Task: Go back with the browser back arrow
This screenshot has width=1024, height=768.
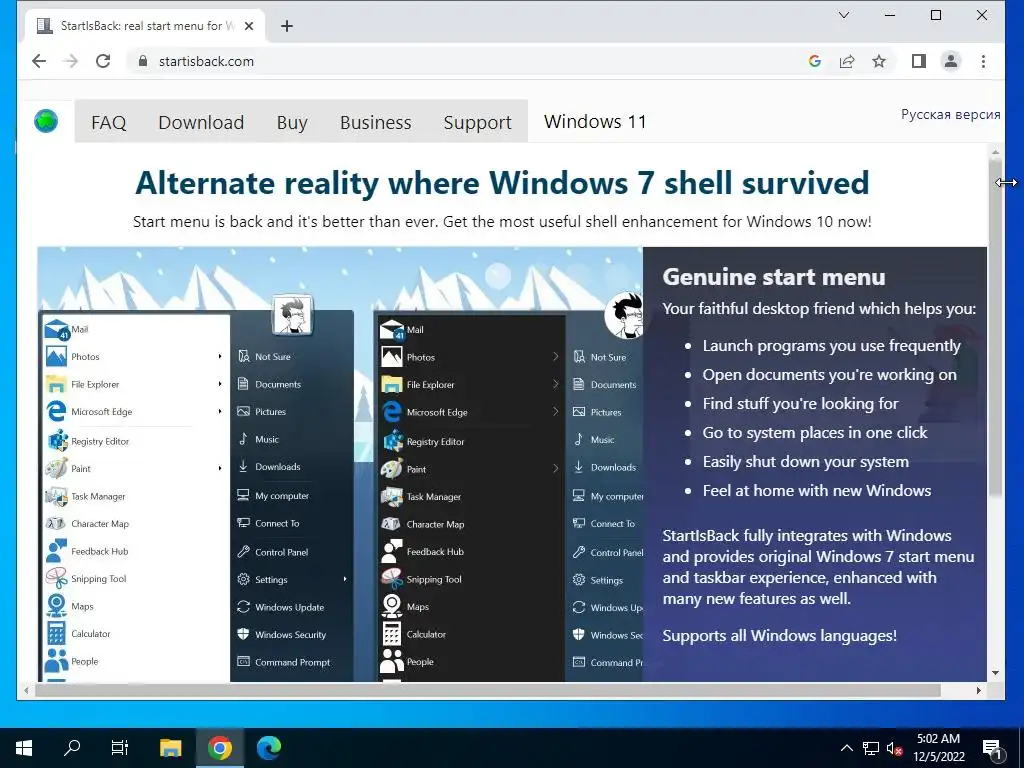Action: pyautogui.click(x=39, y=61)
